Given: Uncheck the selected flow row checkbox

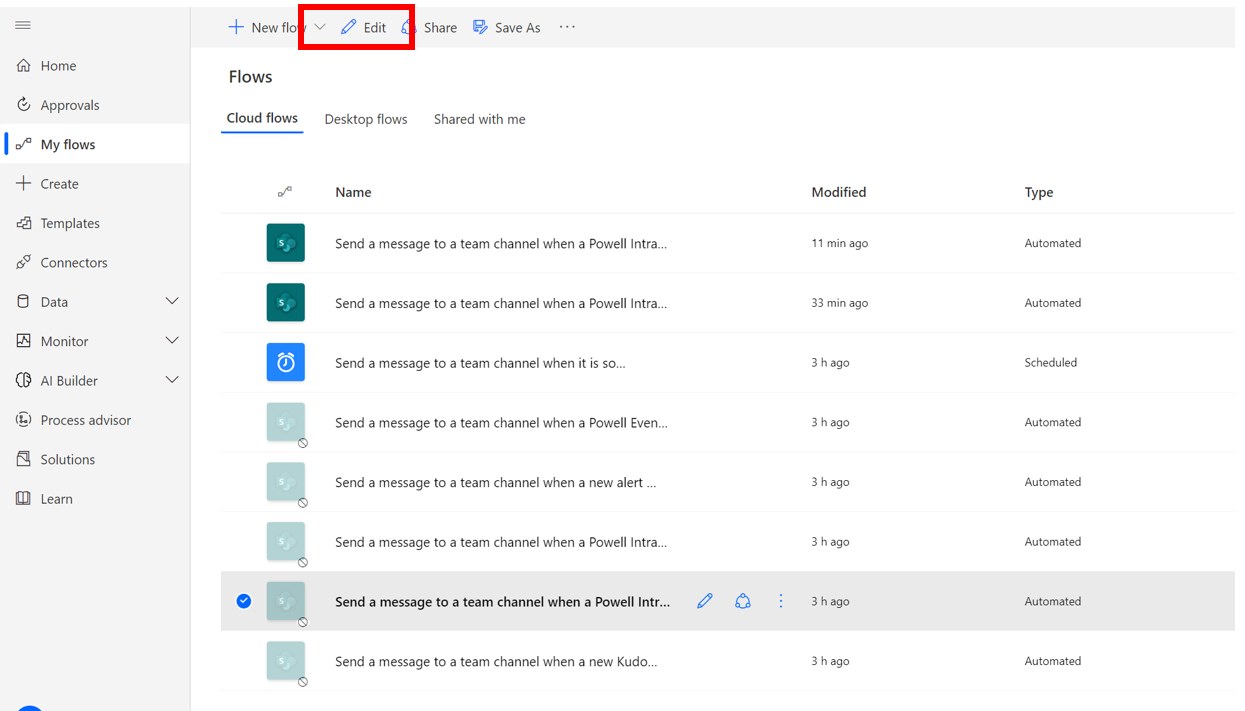Looking at the screenshot, I should (x=244, y=601).
